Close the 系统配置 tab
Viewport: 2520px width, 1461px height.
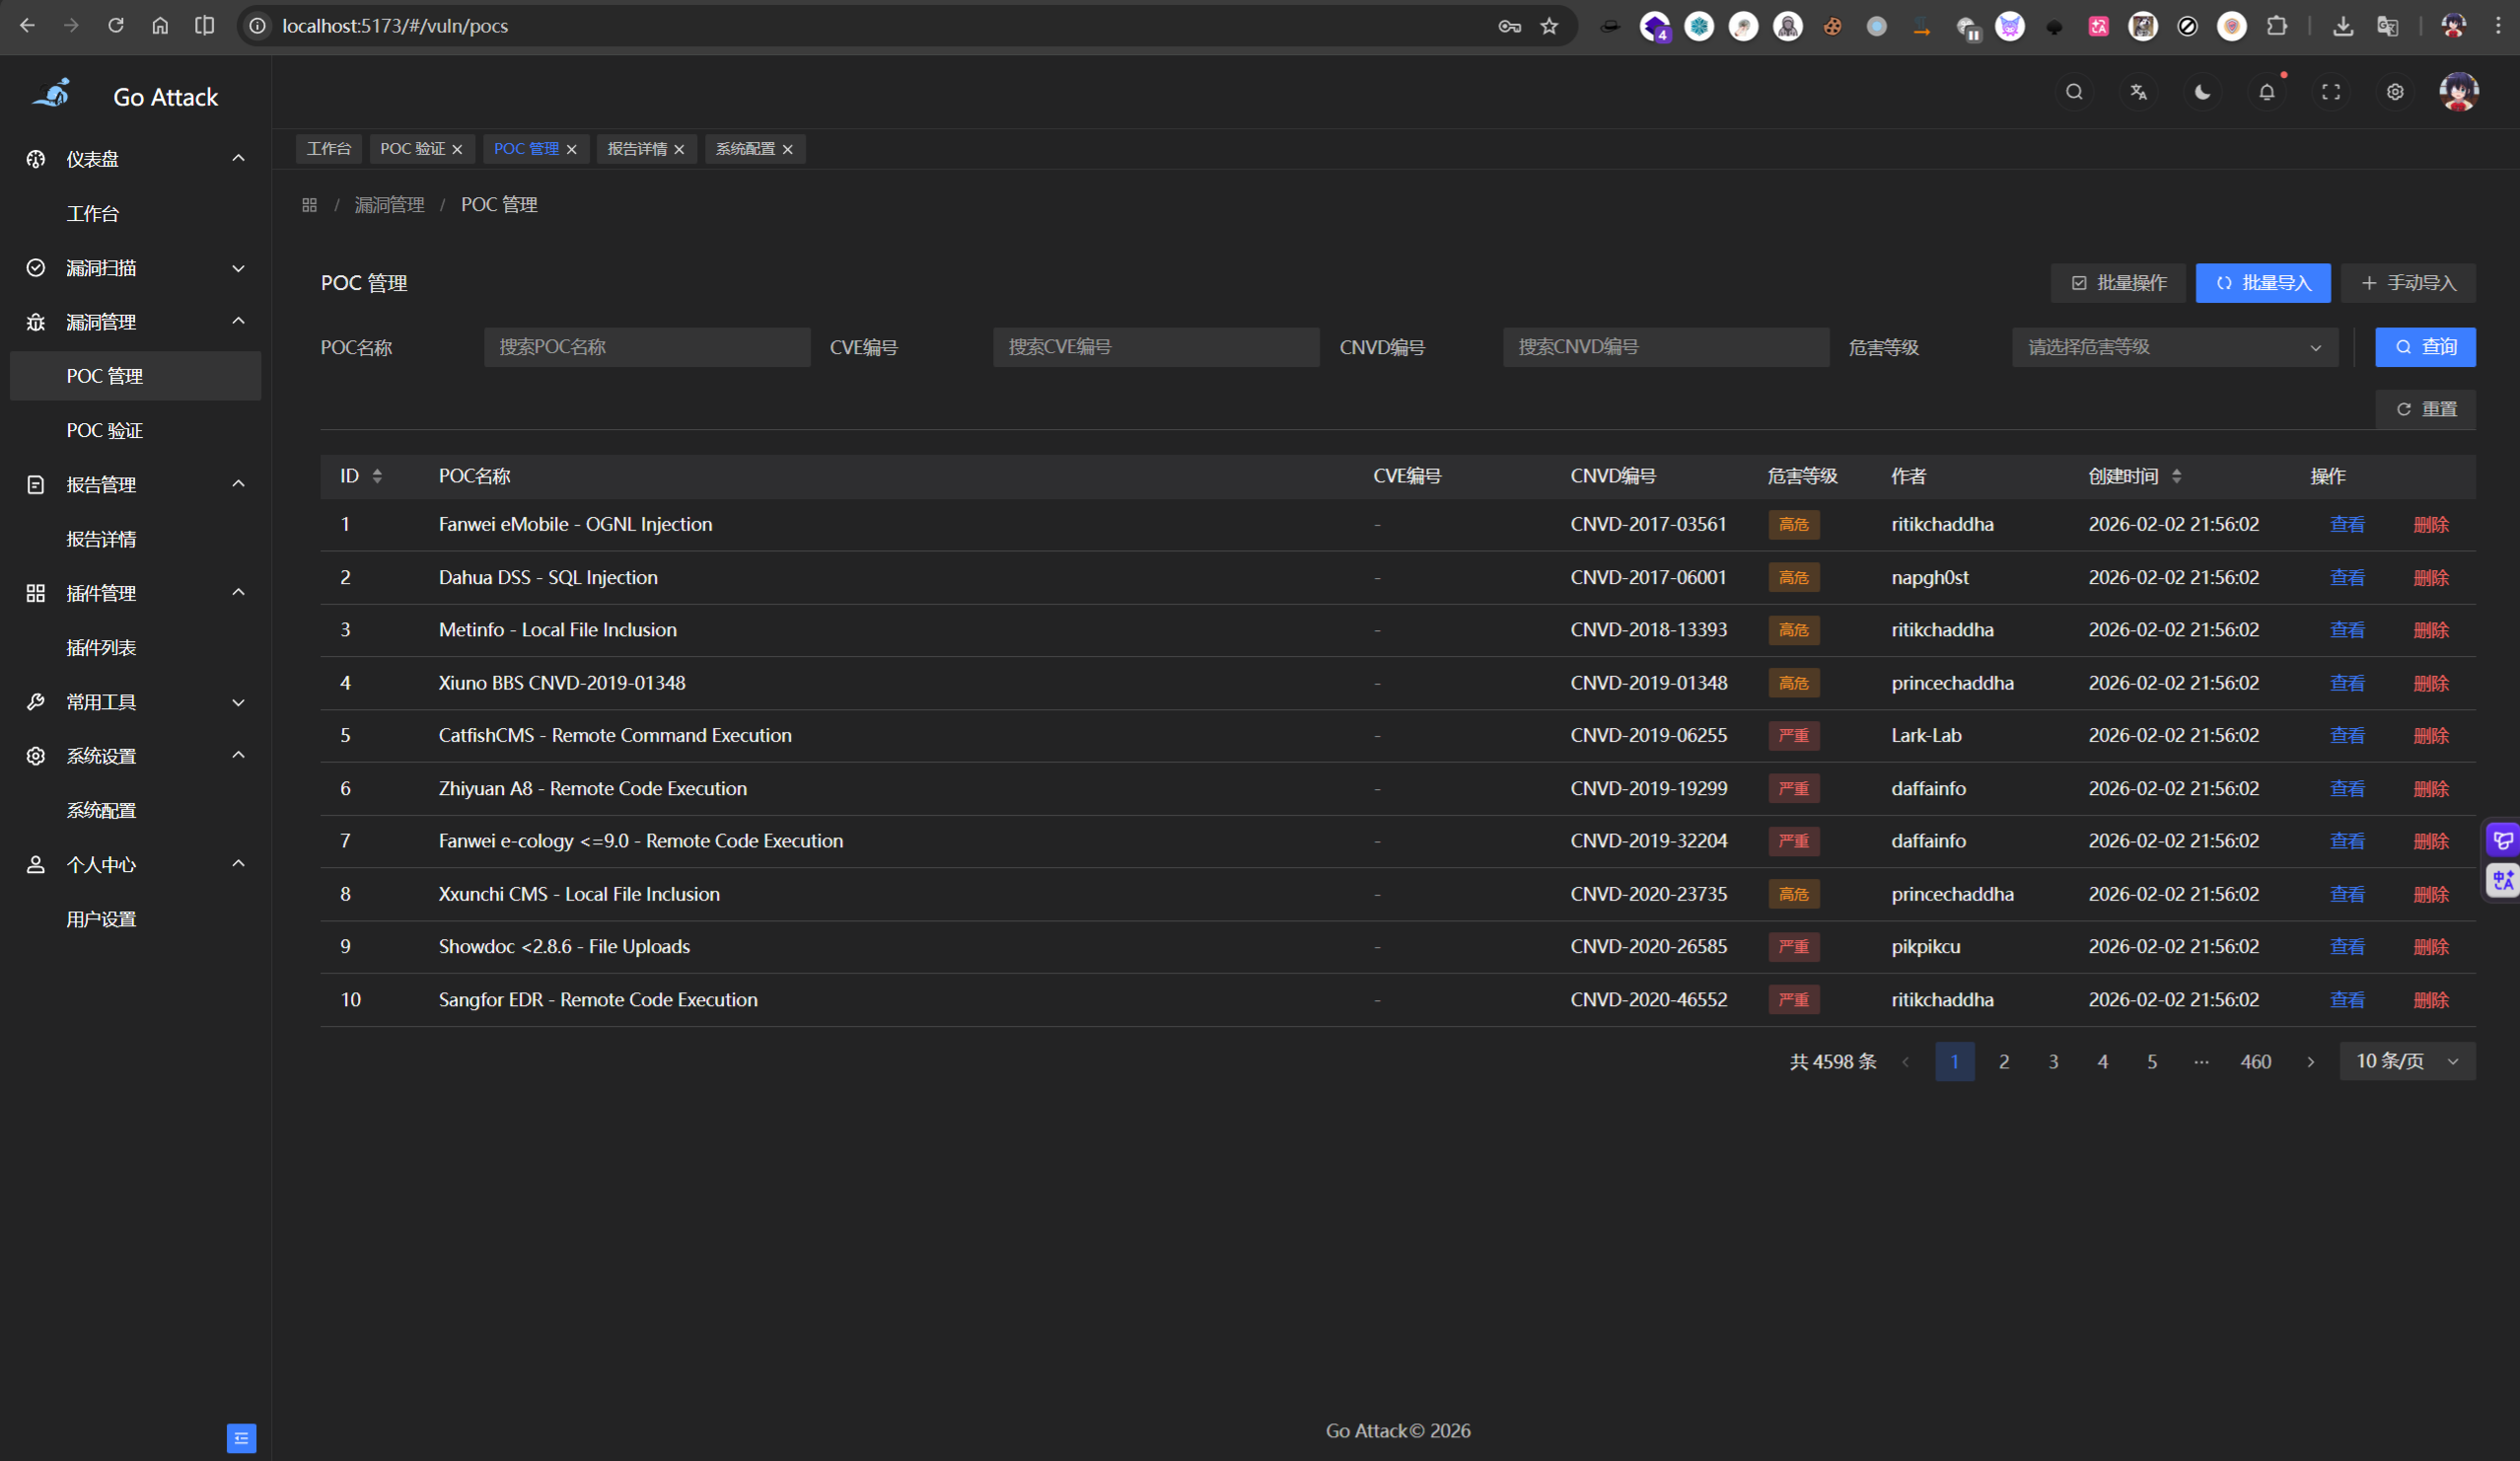[787, 149]
